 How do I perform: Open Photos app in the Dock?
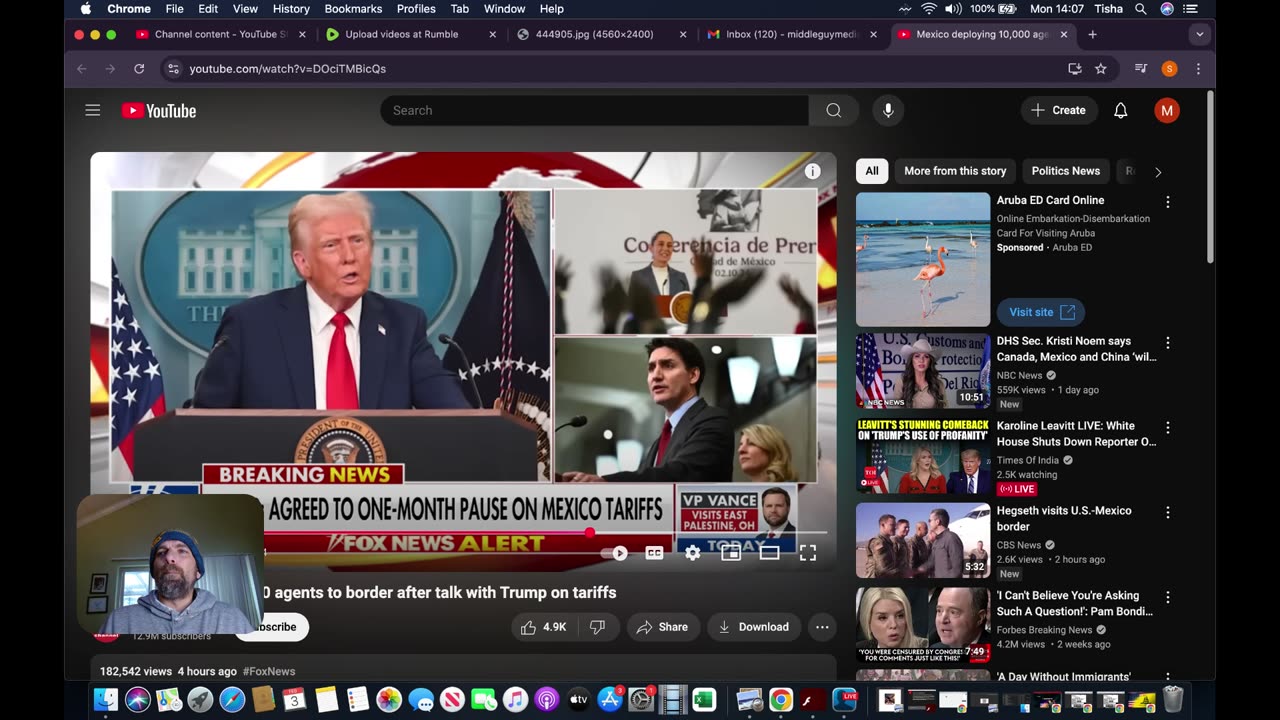pos(389,699)
